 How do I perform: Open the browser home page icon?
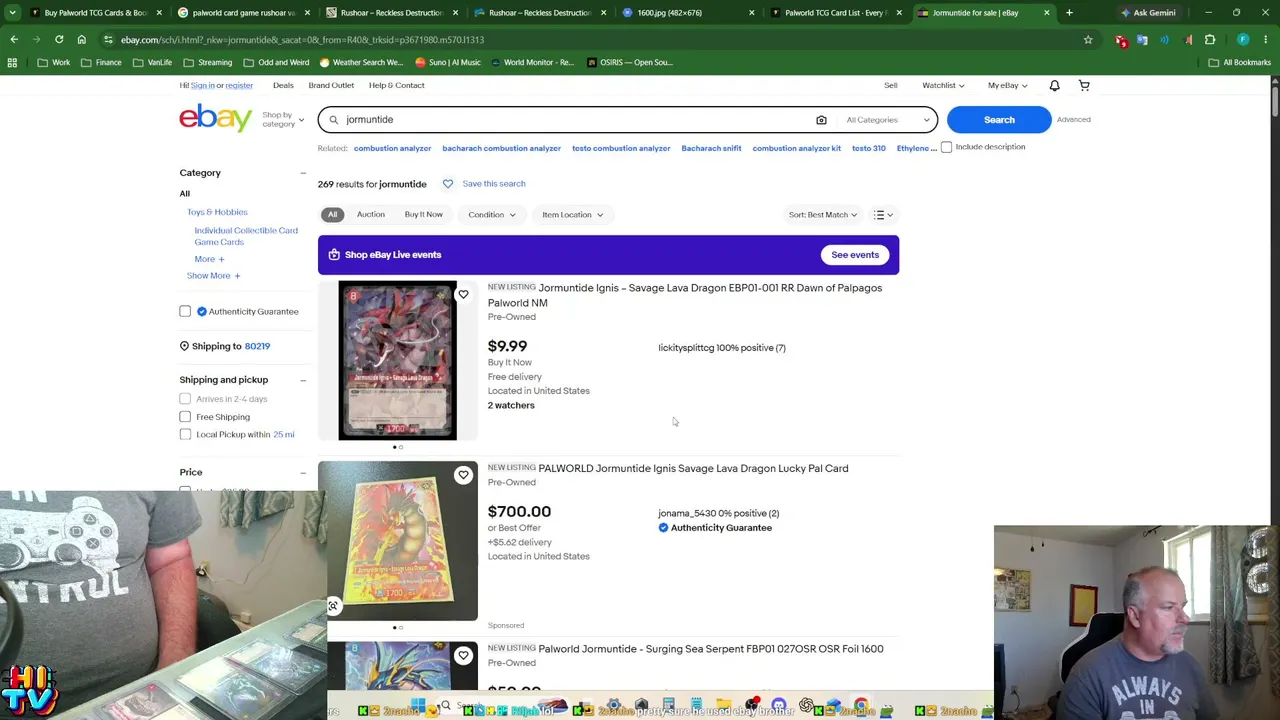pyautogui.click(x=81, y=39)
